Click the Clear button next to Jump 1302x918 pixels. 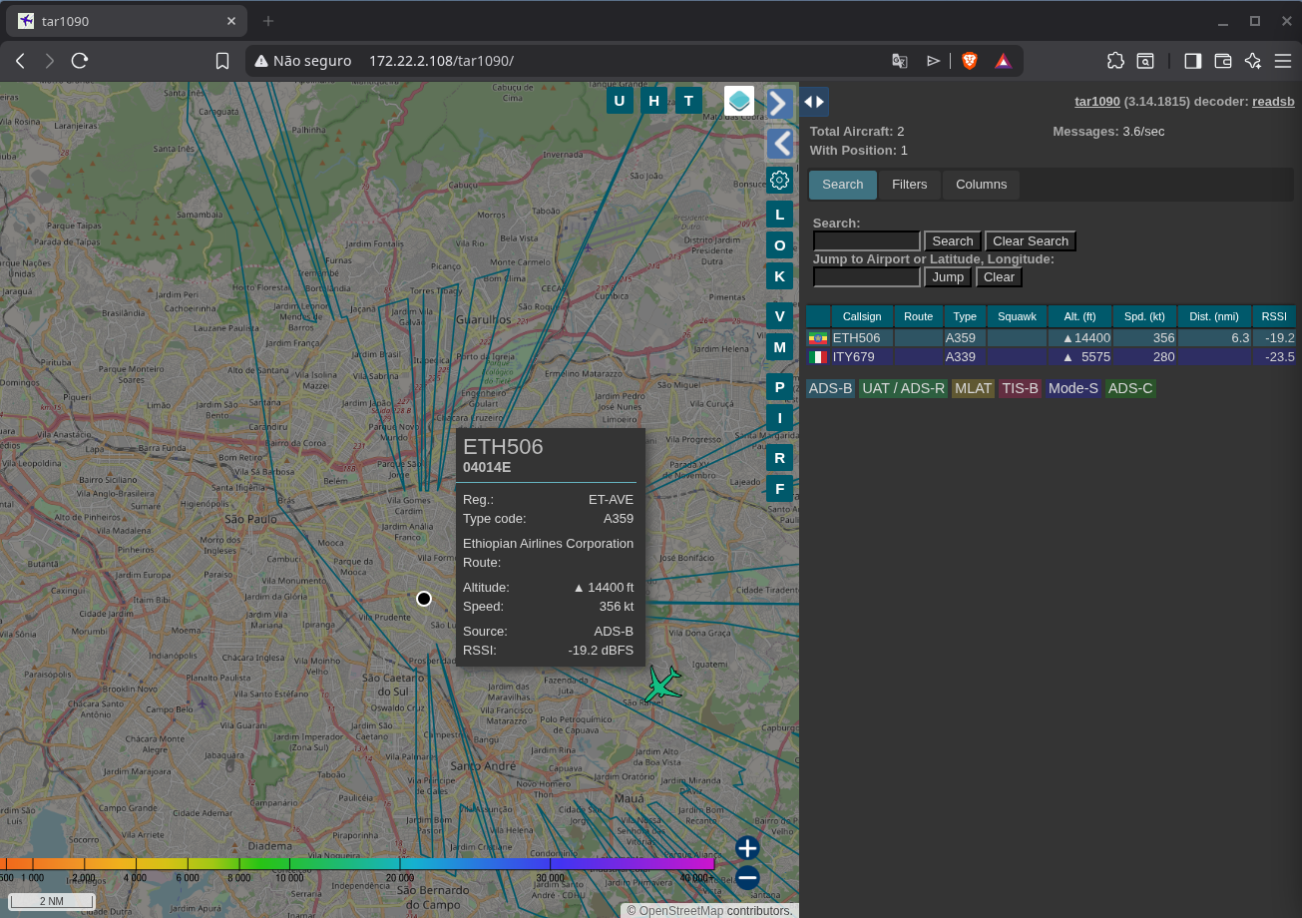pos(999,277)
